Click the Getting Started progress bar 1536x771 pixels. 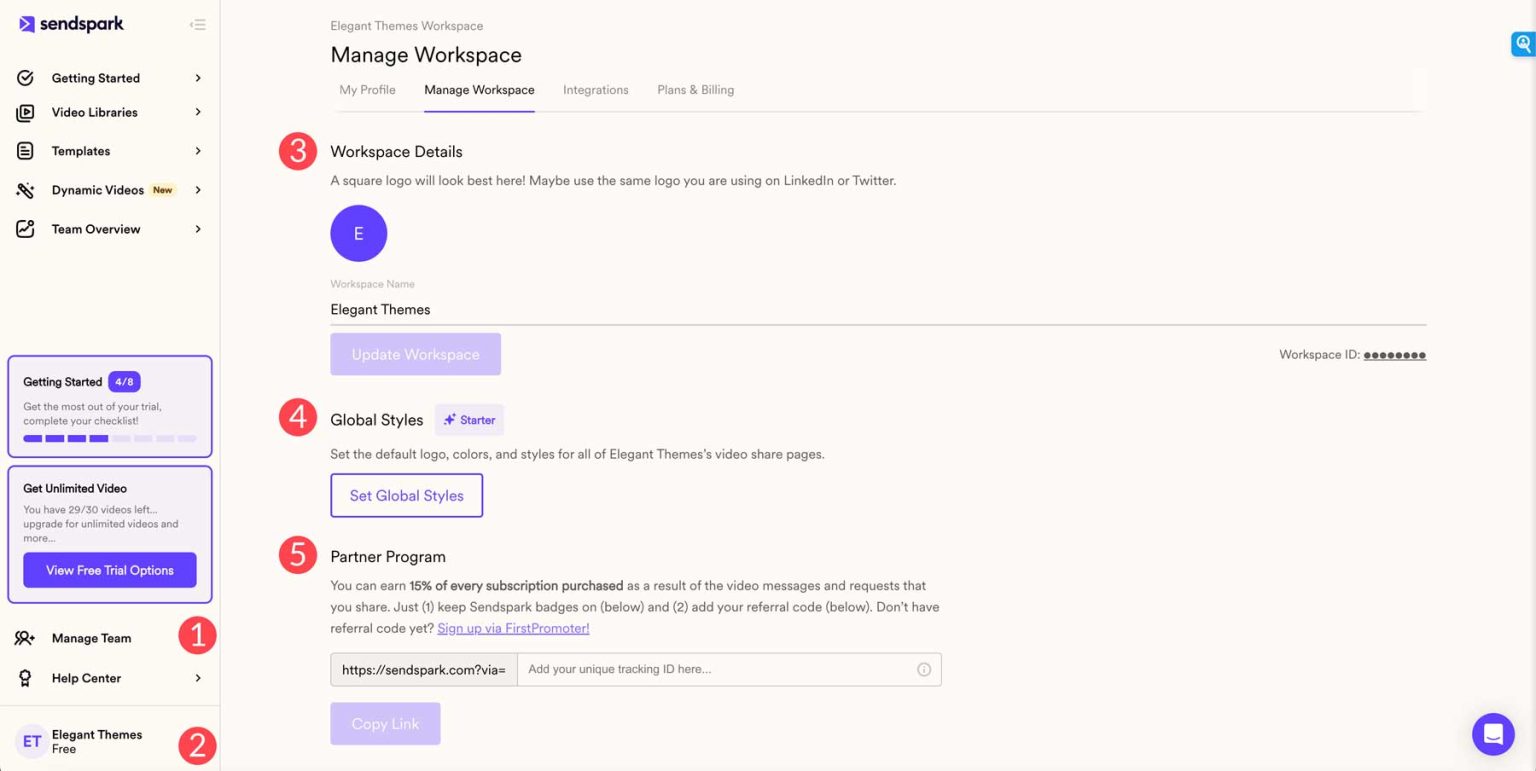click(x=110, y=438)
